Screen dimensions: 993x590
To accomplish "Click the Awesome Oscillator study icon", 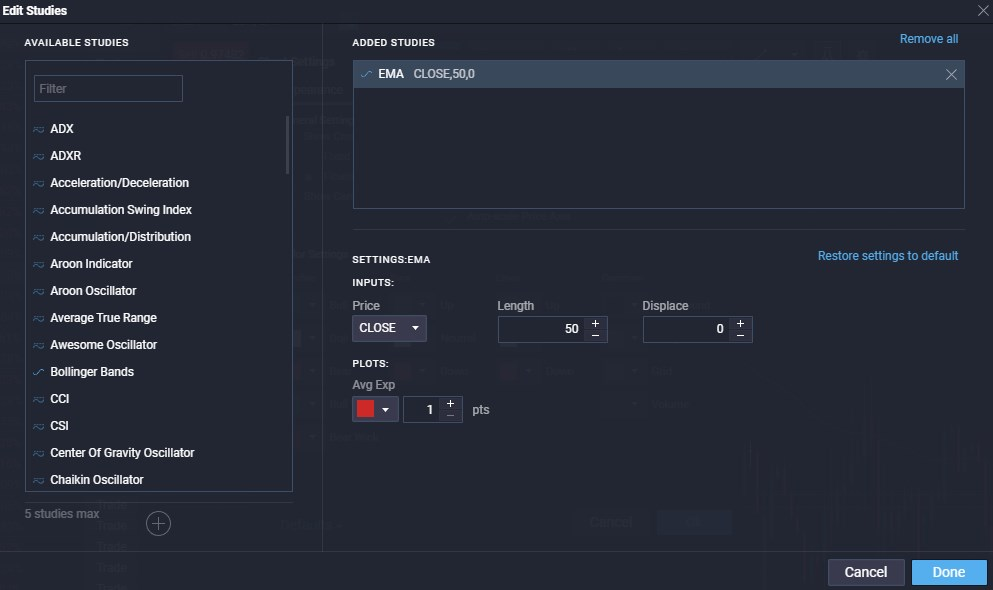I will click(x=39, y=346).
